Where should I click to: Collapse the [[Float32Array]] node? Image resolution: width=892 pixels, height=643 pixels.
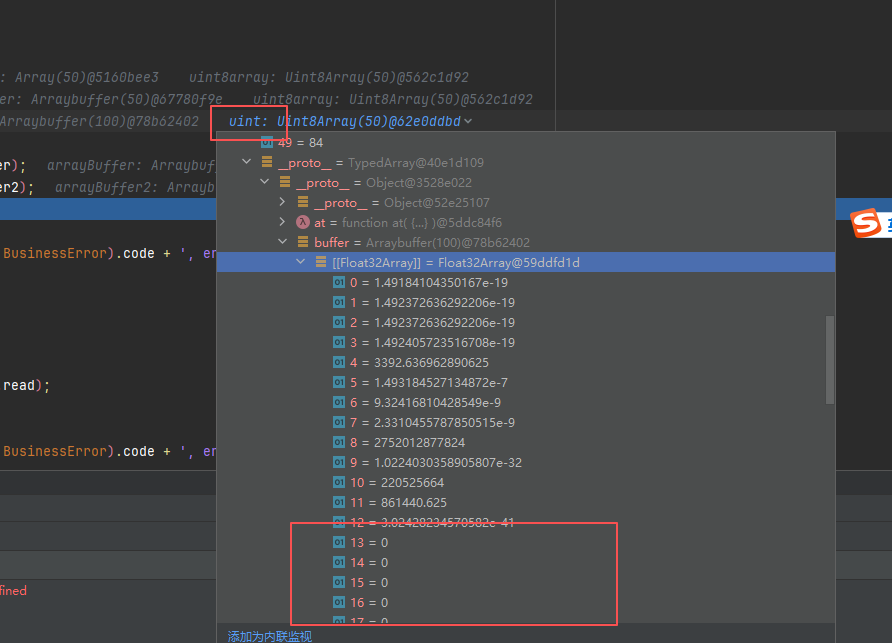[301, 262]
